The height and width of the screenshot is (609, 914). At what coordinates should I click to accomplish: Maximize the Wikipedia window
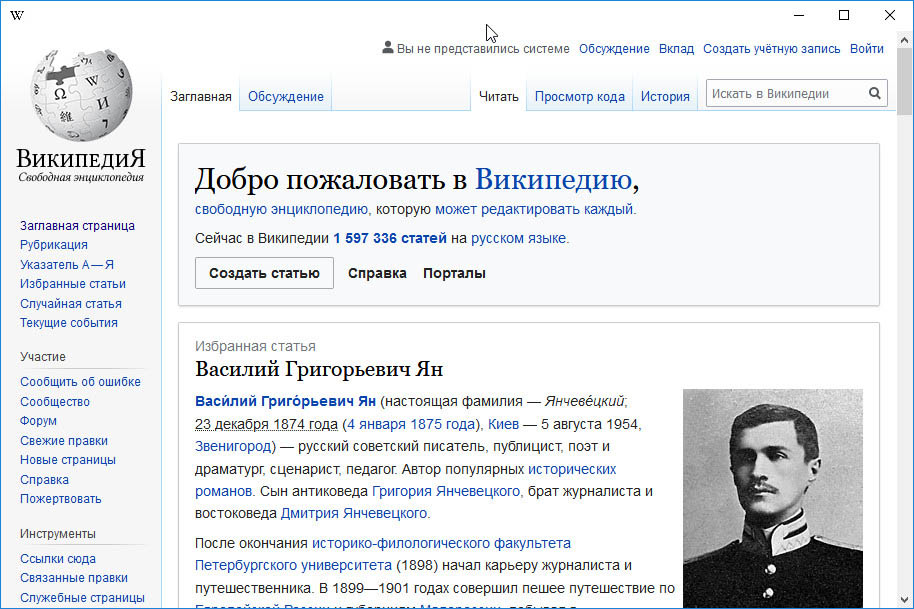click(x=843, y=15)
